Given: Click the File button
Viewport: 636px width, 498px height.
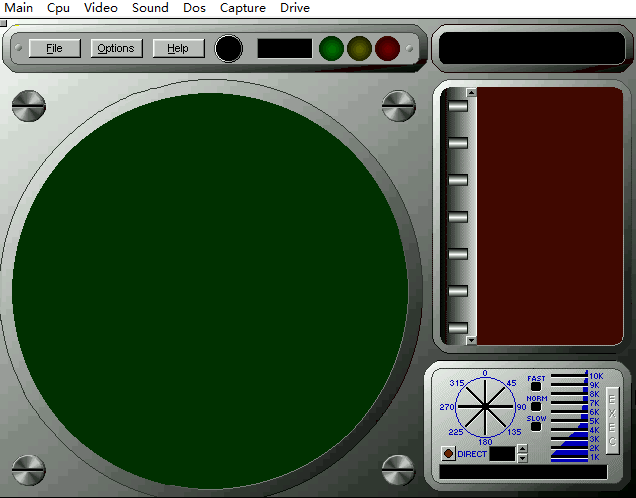Looking at the screenshot, I should [x=55, y=48].
